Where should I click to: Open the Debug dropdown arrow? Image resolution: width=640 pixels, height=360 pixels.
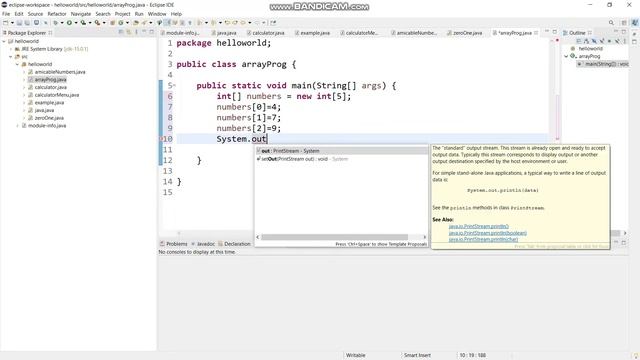[x=62, y=23]
